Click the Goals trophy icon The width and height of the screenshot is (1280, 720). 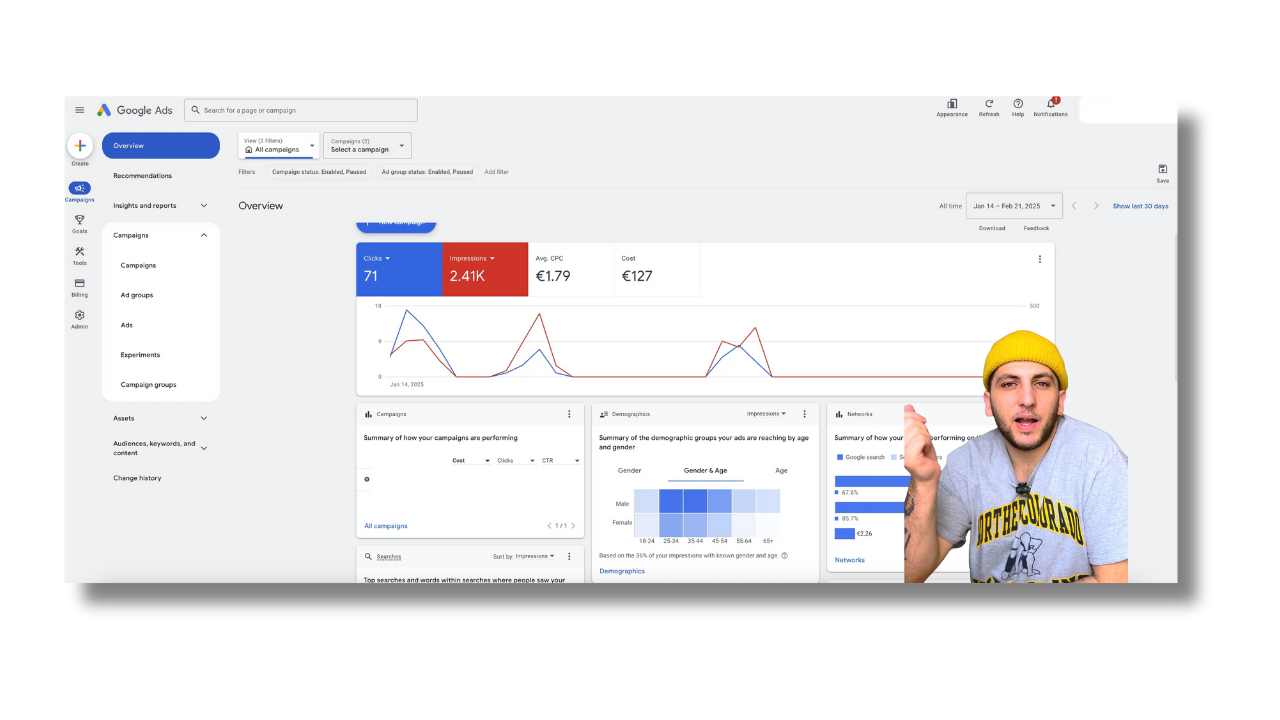[80, 221]
